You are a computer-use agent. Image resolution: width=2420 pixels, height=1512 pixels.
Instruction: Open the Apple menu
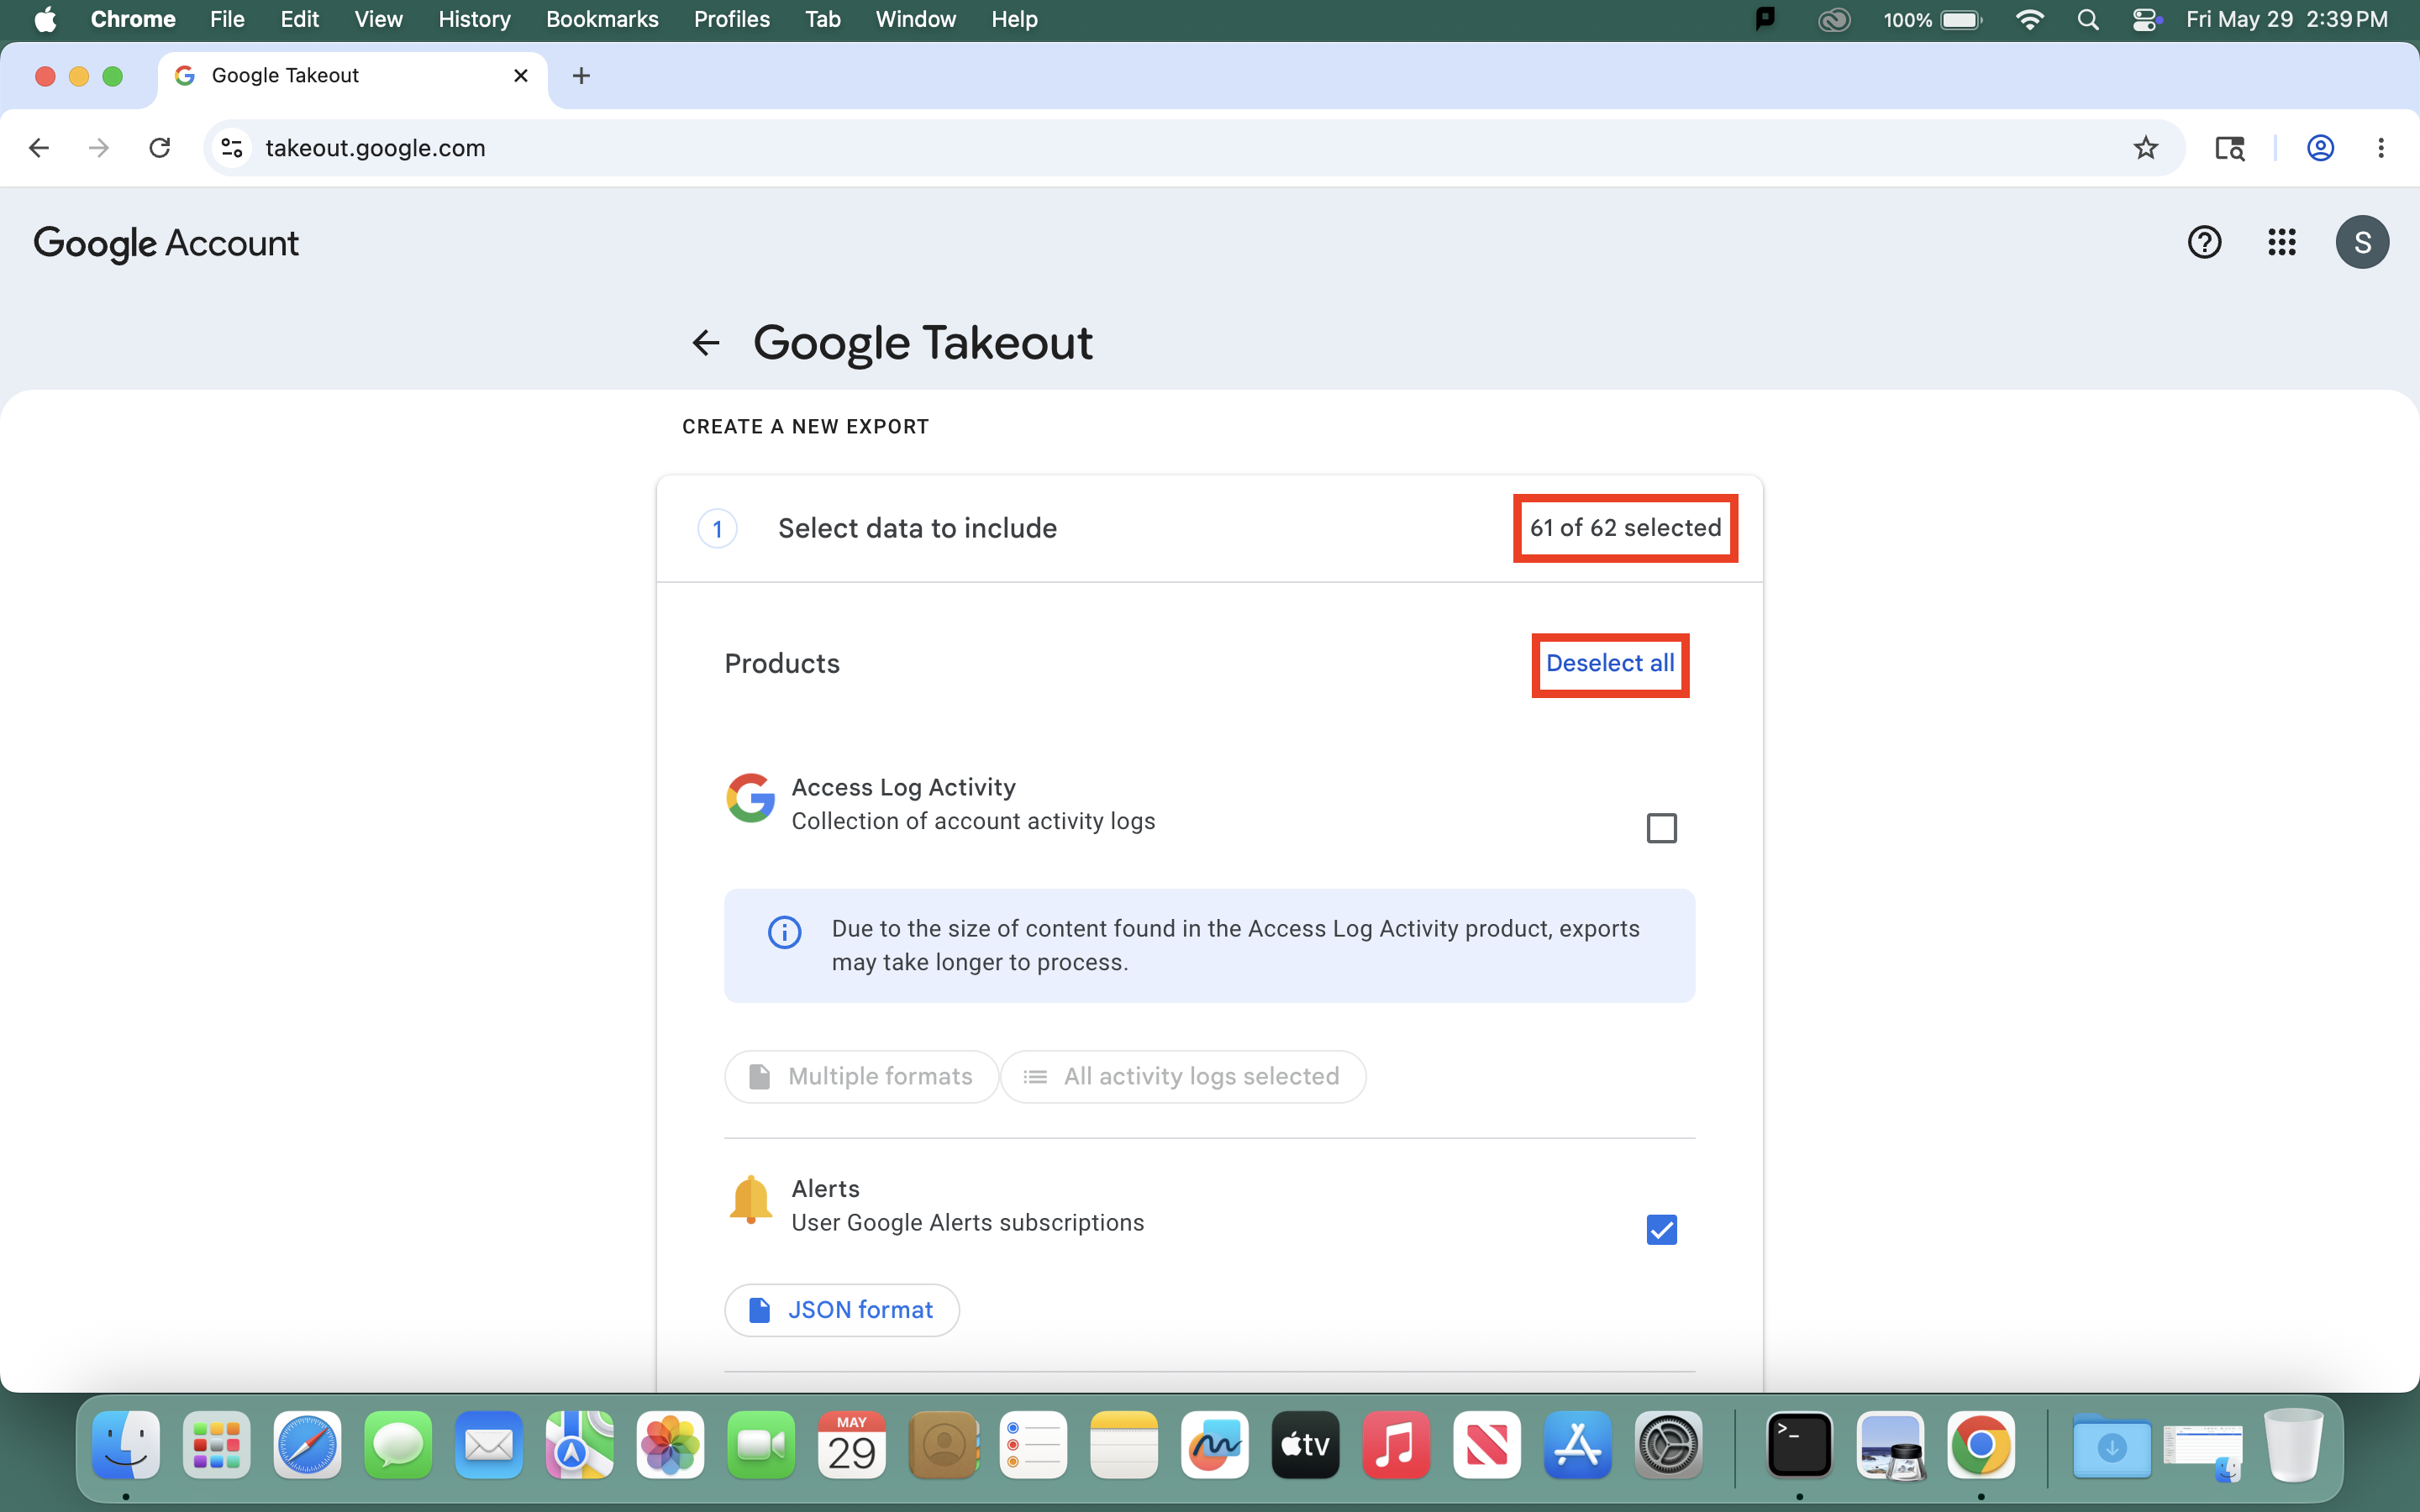[45, 20]
